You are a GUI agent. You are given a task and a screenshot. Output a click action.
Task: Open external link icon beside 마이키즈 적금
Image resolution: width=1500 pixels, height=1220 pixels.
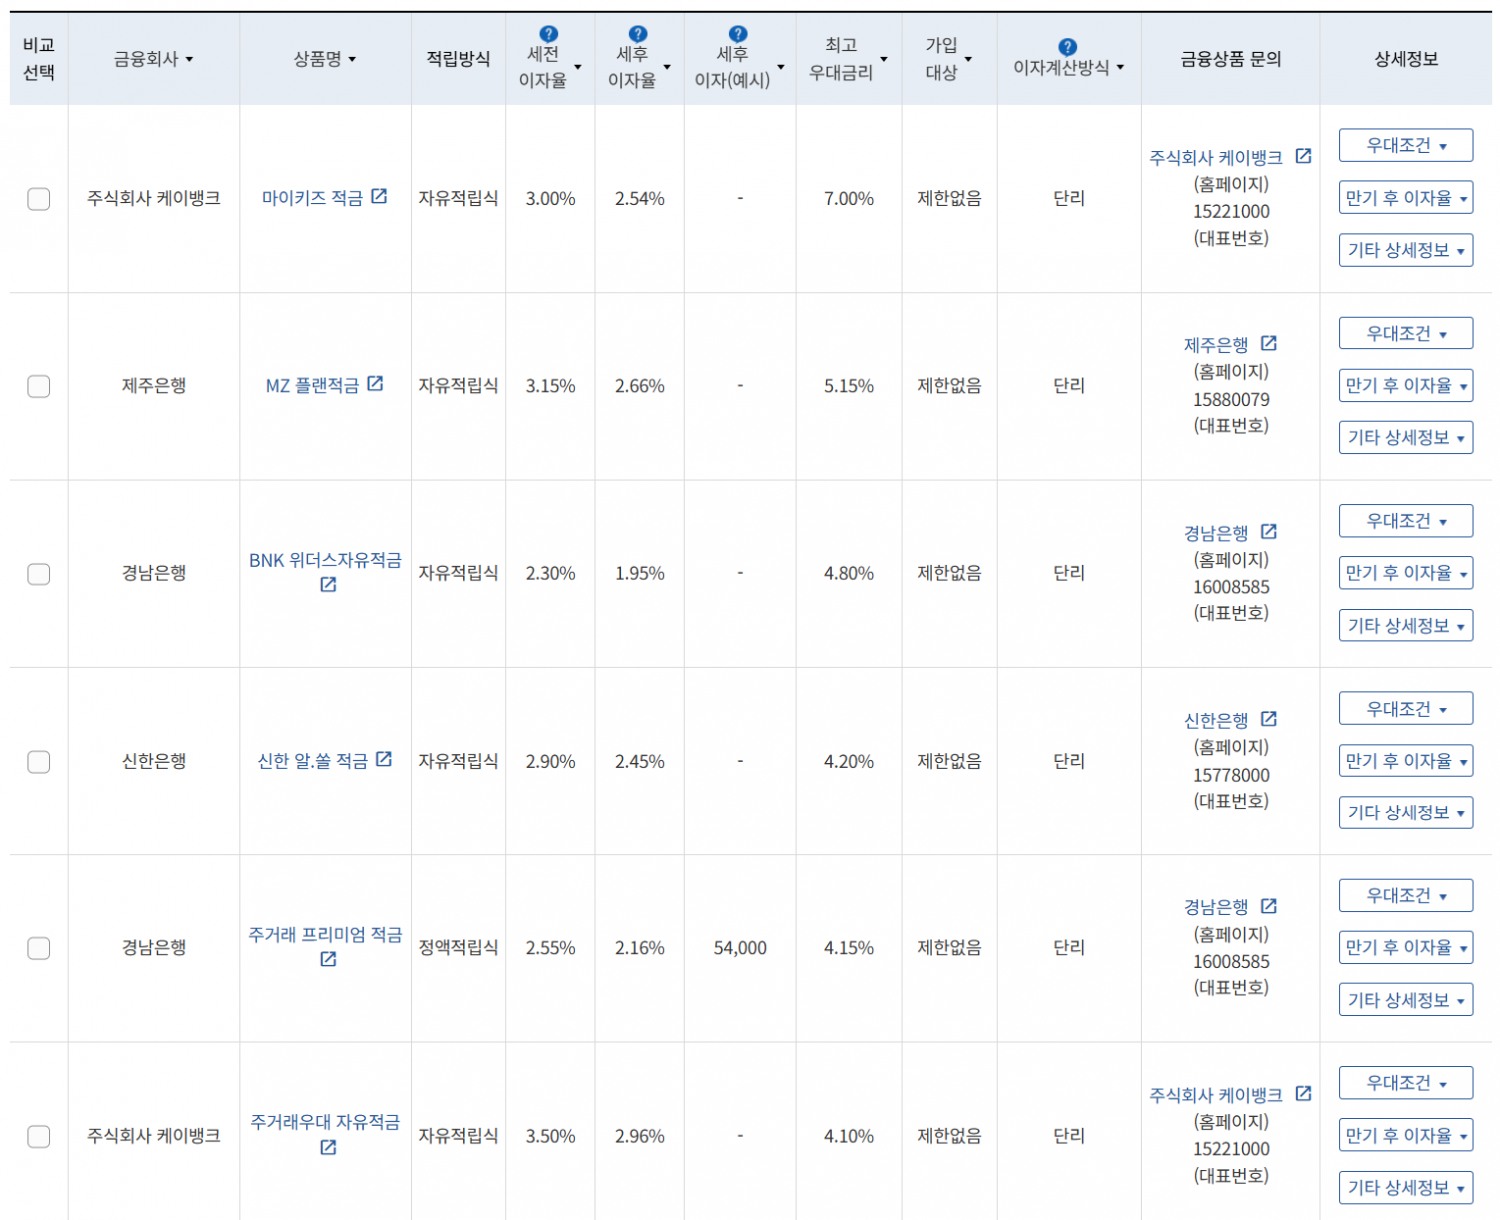379,196
